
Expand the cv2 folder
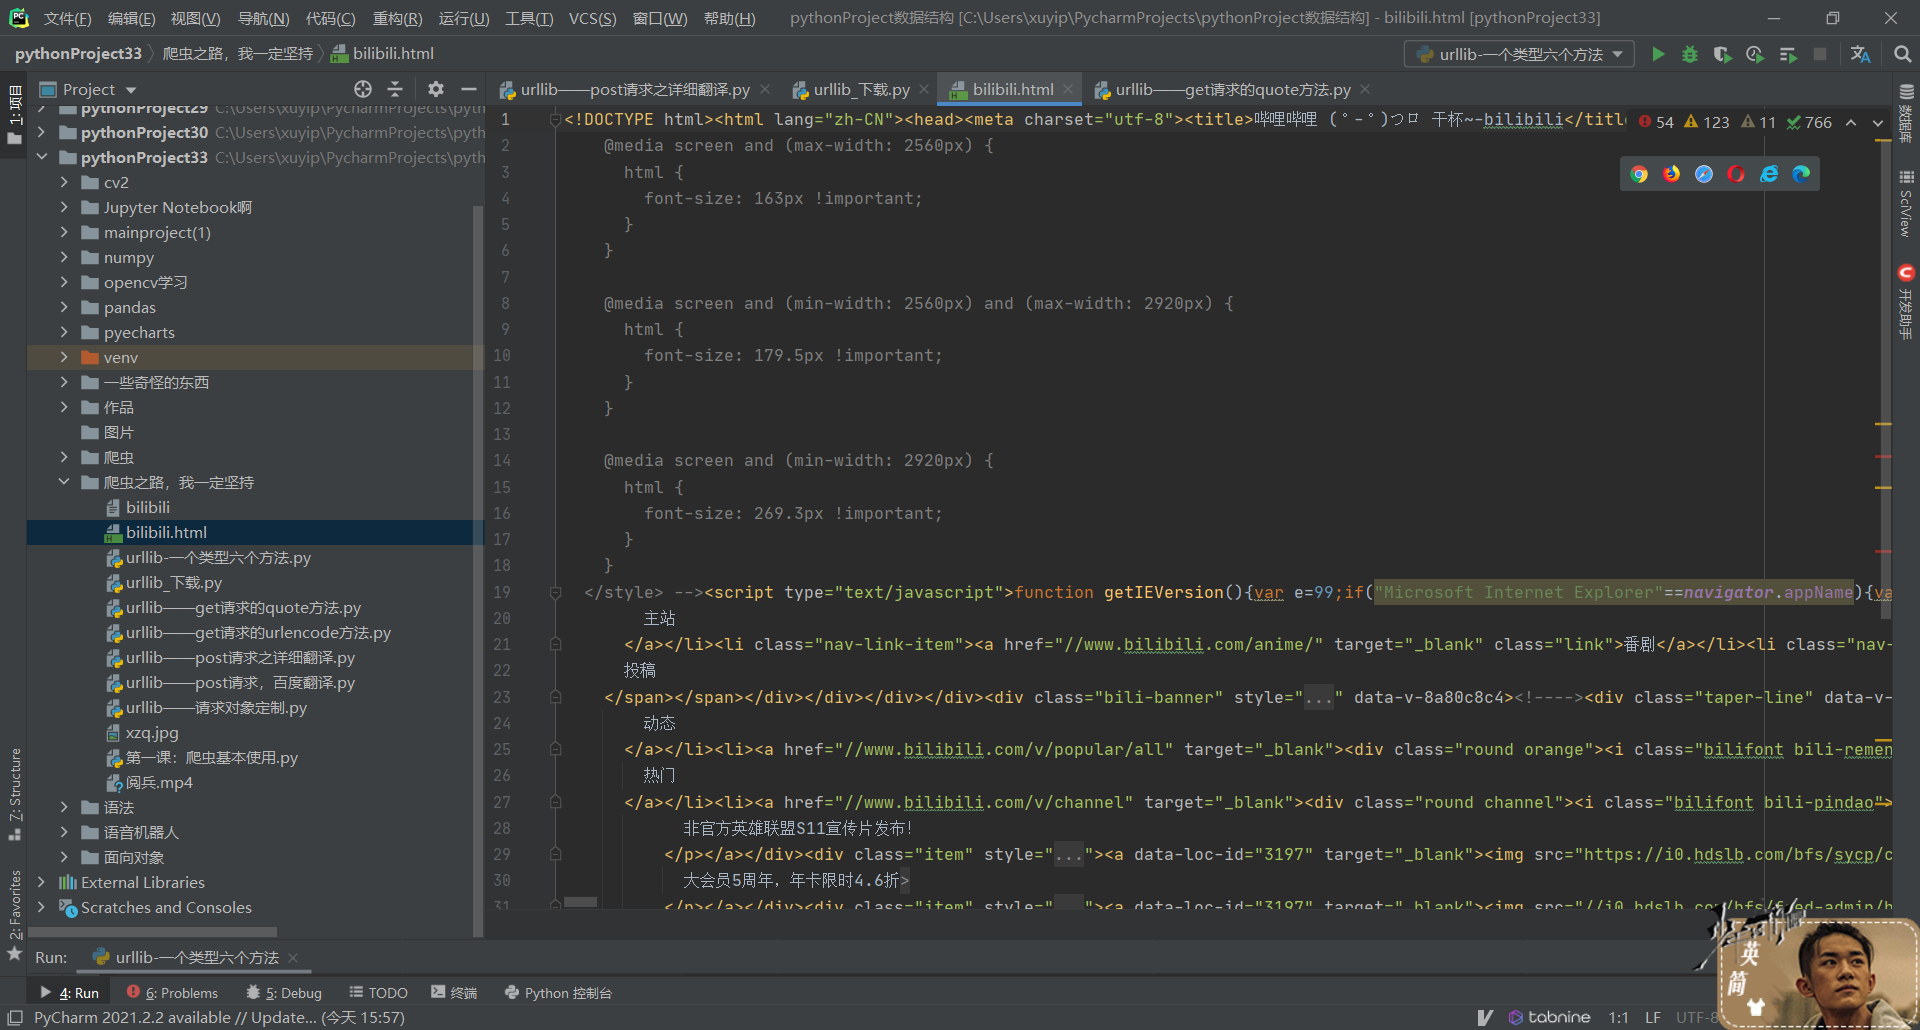click(64, 182)
